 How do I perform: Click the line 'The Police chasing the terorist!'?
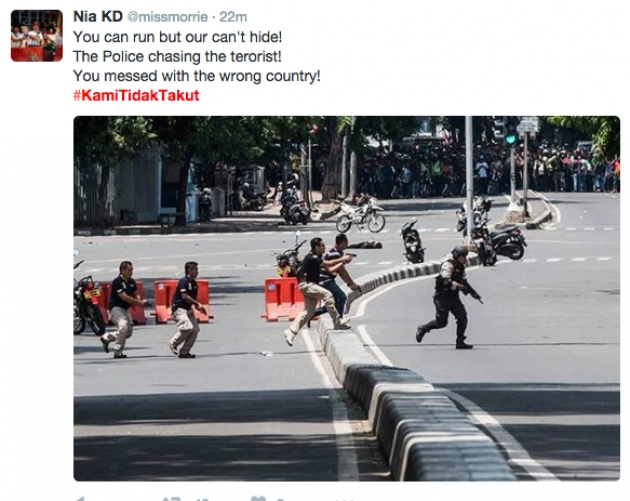177,56
